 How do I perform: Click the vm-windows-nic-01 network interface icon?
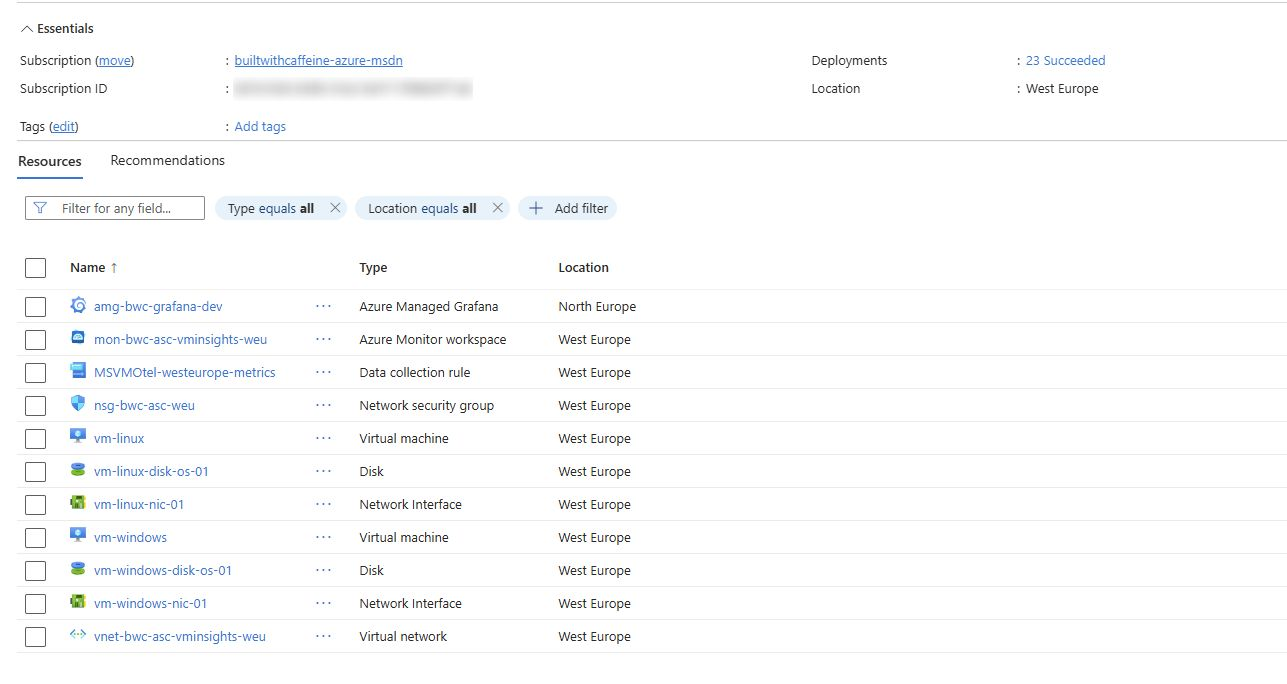coord(78,603)
